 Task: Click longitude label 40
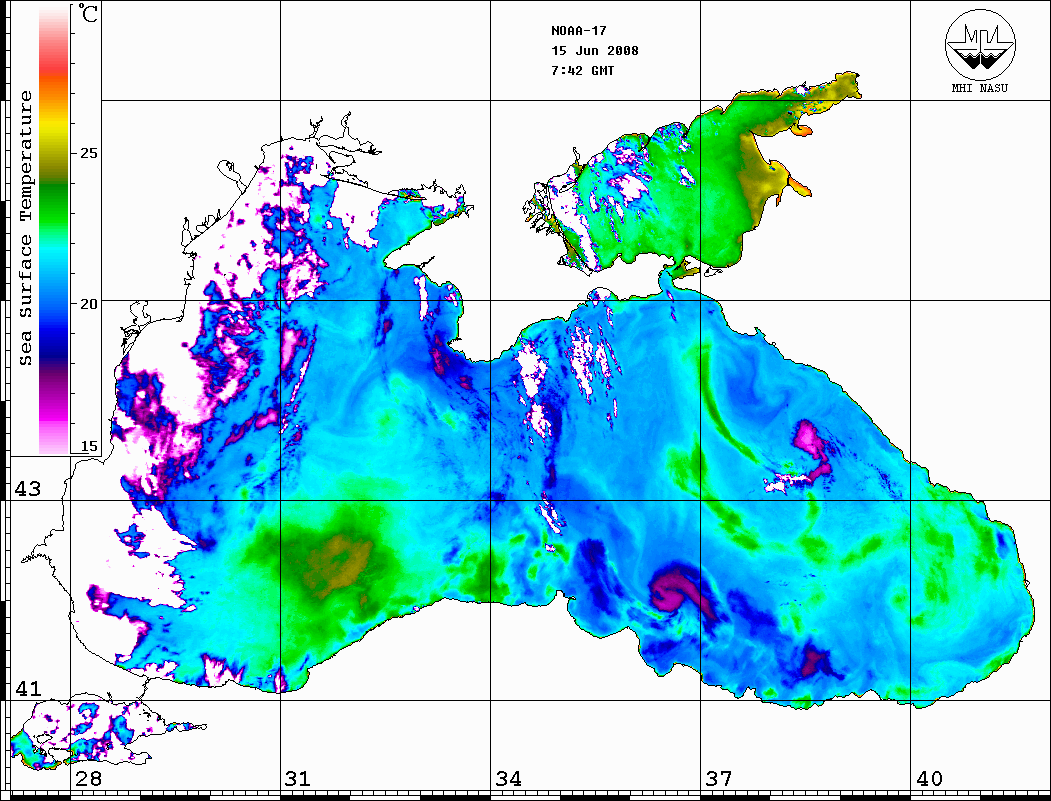pyautogui.click(x=929, y=778)
